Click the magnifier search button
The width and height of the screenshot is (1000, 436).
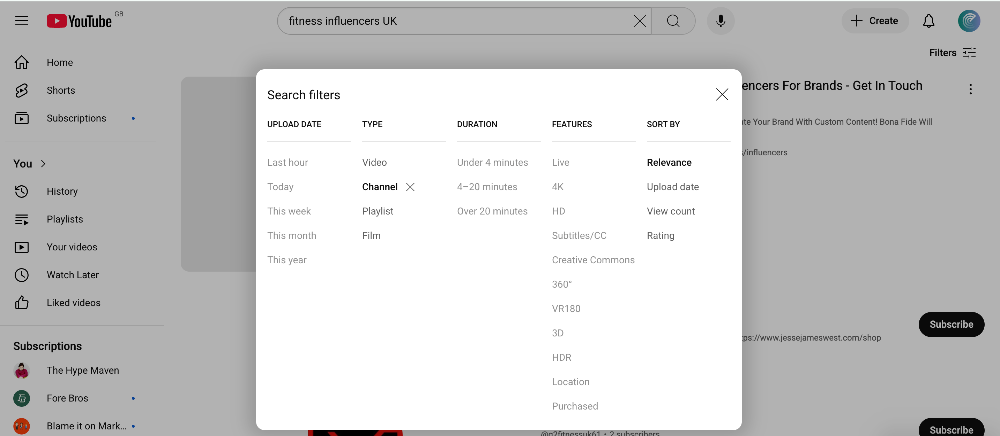pos(674,21)
